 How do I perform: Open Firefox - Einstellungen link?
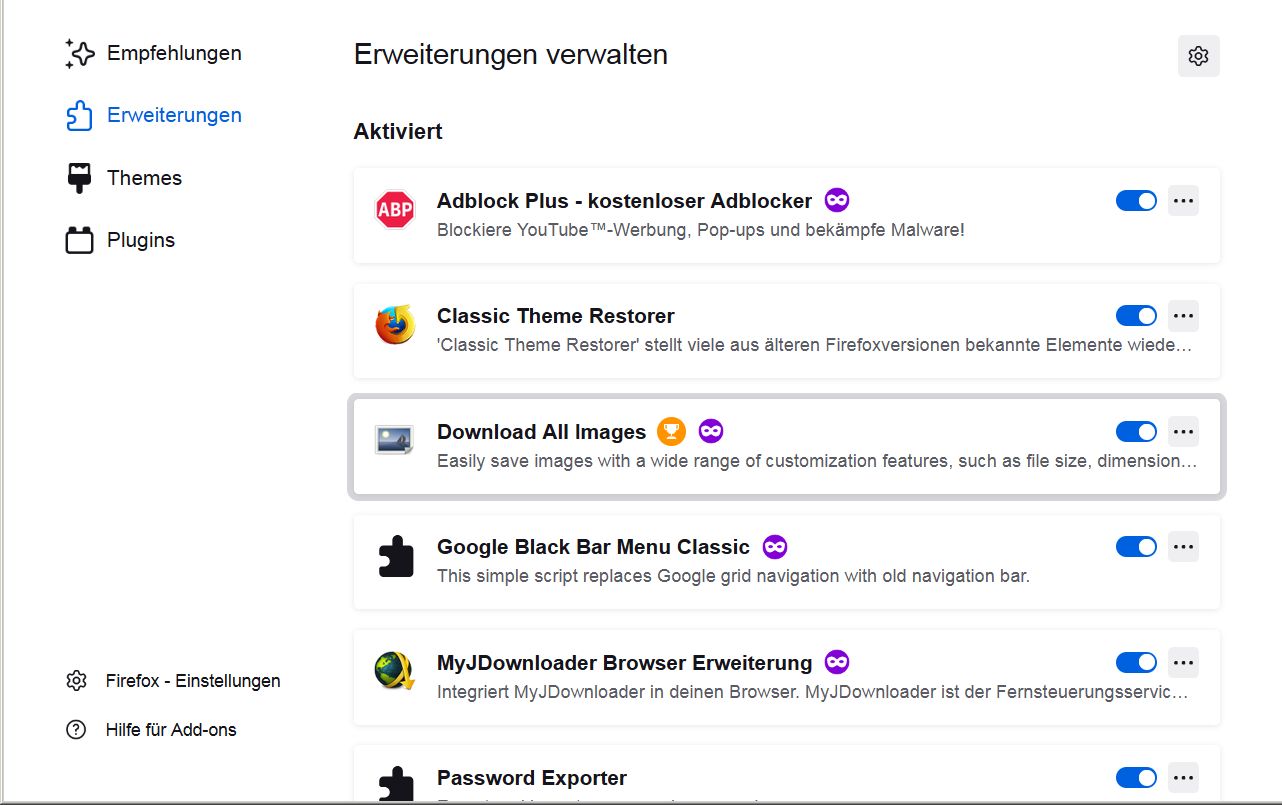[192, 681]
